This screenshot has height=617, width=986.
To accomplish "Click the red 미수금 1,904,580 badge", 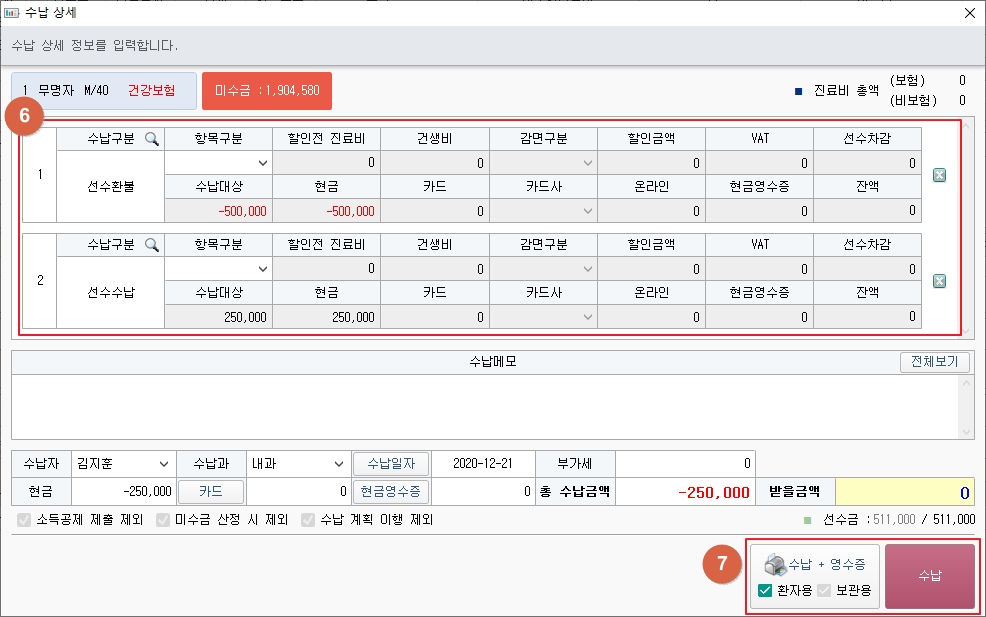I will [x=266, y=91].
